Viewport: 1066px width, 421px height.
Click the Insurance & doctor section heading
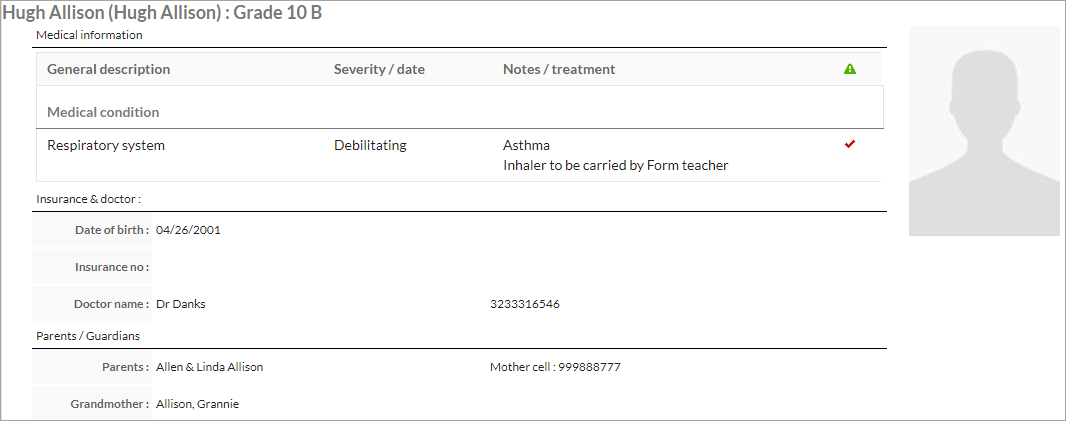pyautogui.click(x=88, y=199)
